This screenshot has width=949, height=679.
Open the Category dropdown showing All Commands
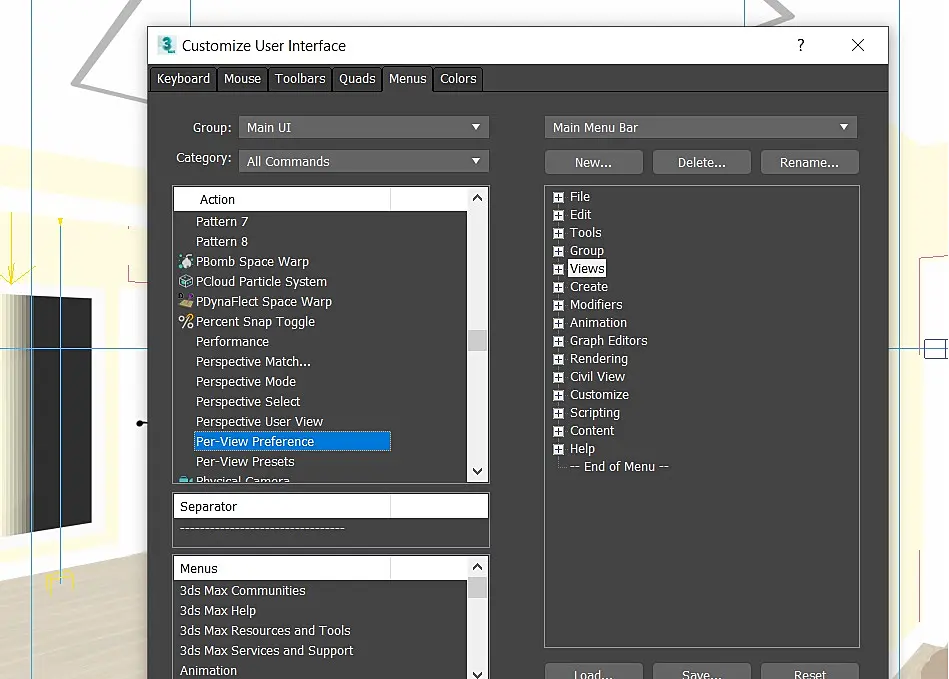(x=364, y=161)
